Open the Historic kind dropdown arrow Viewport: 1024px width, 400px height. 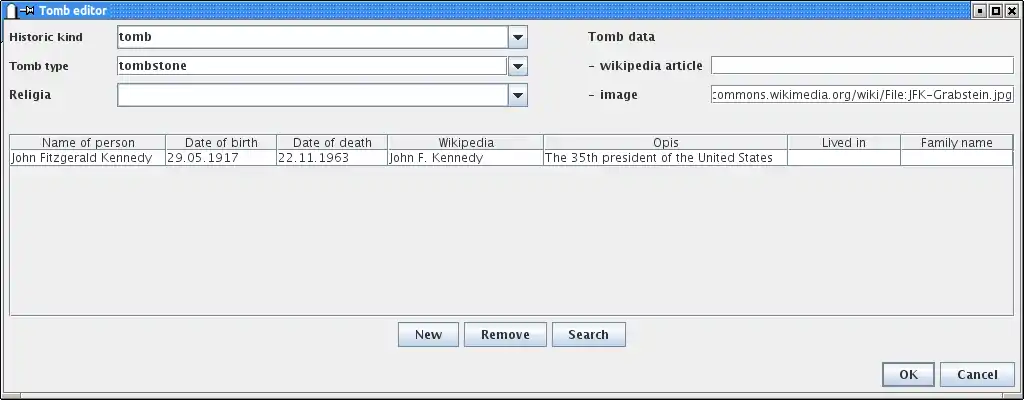click(x=517, y=37)
